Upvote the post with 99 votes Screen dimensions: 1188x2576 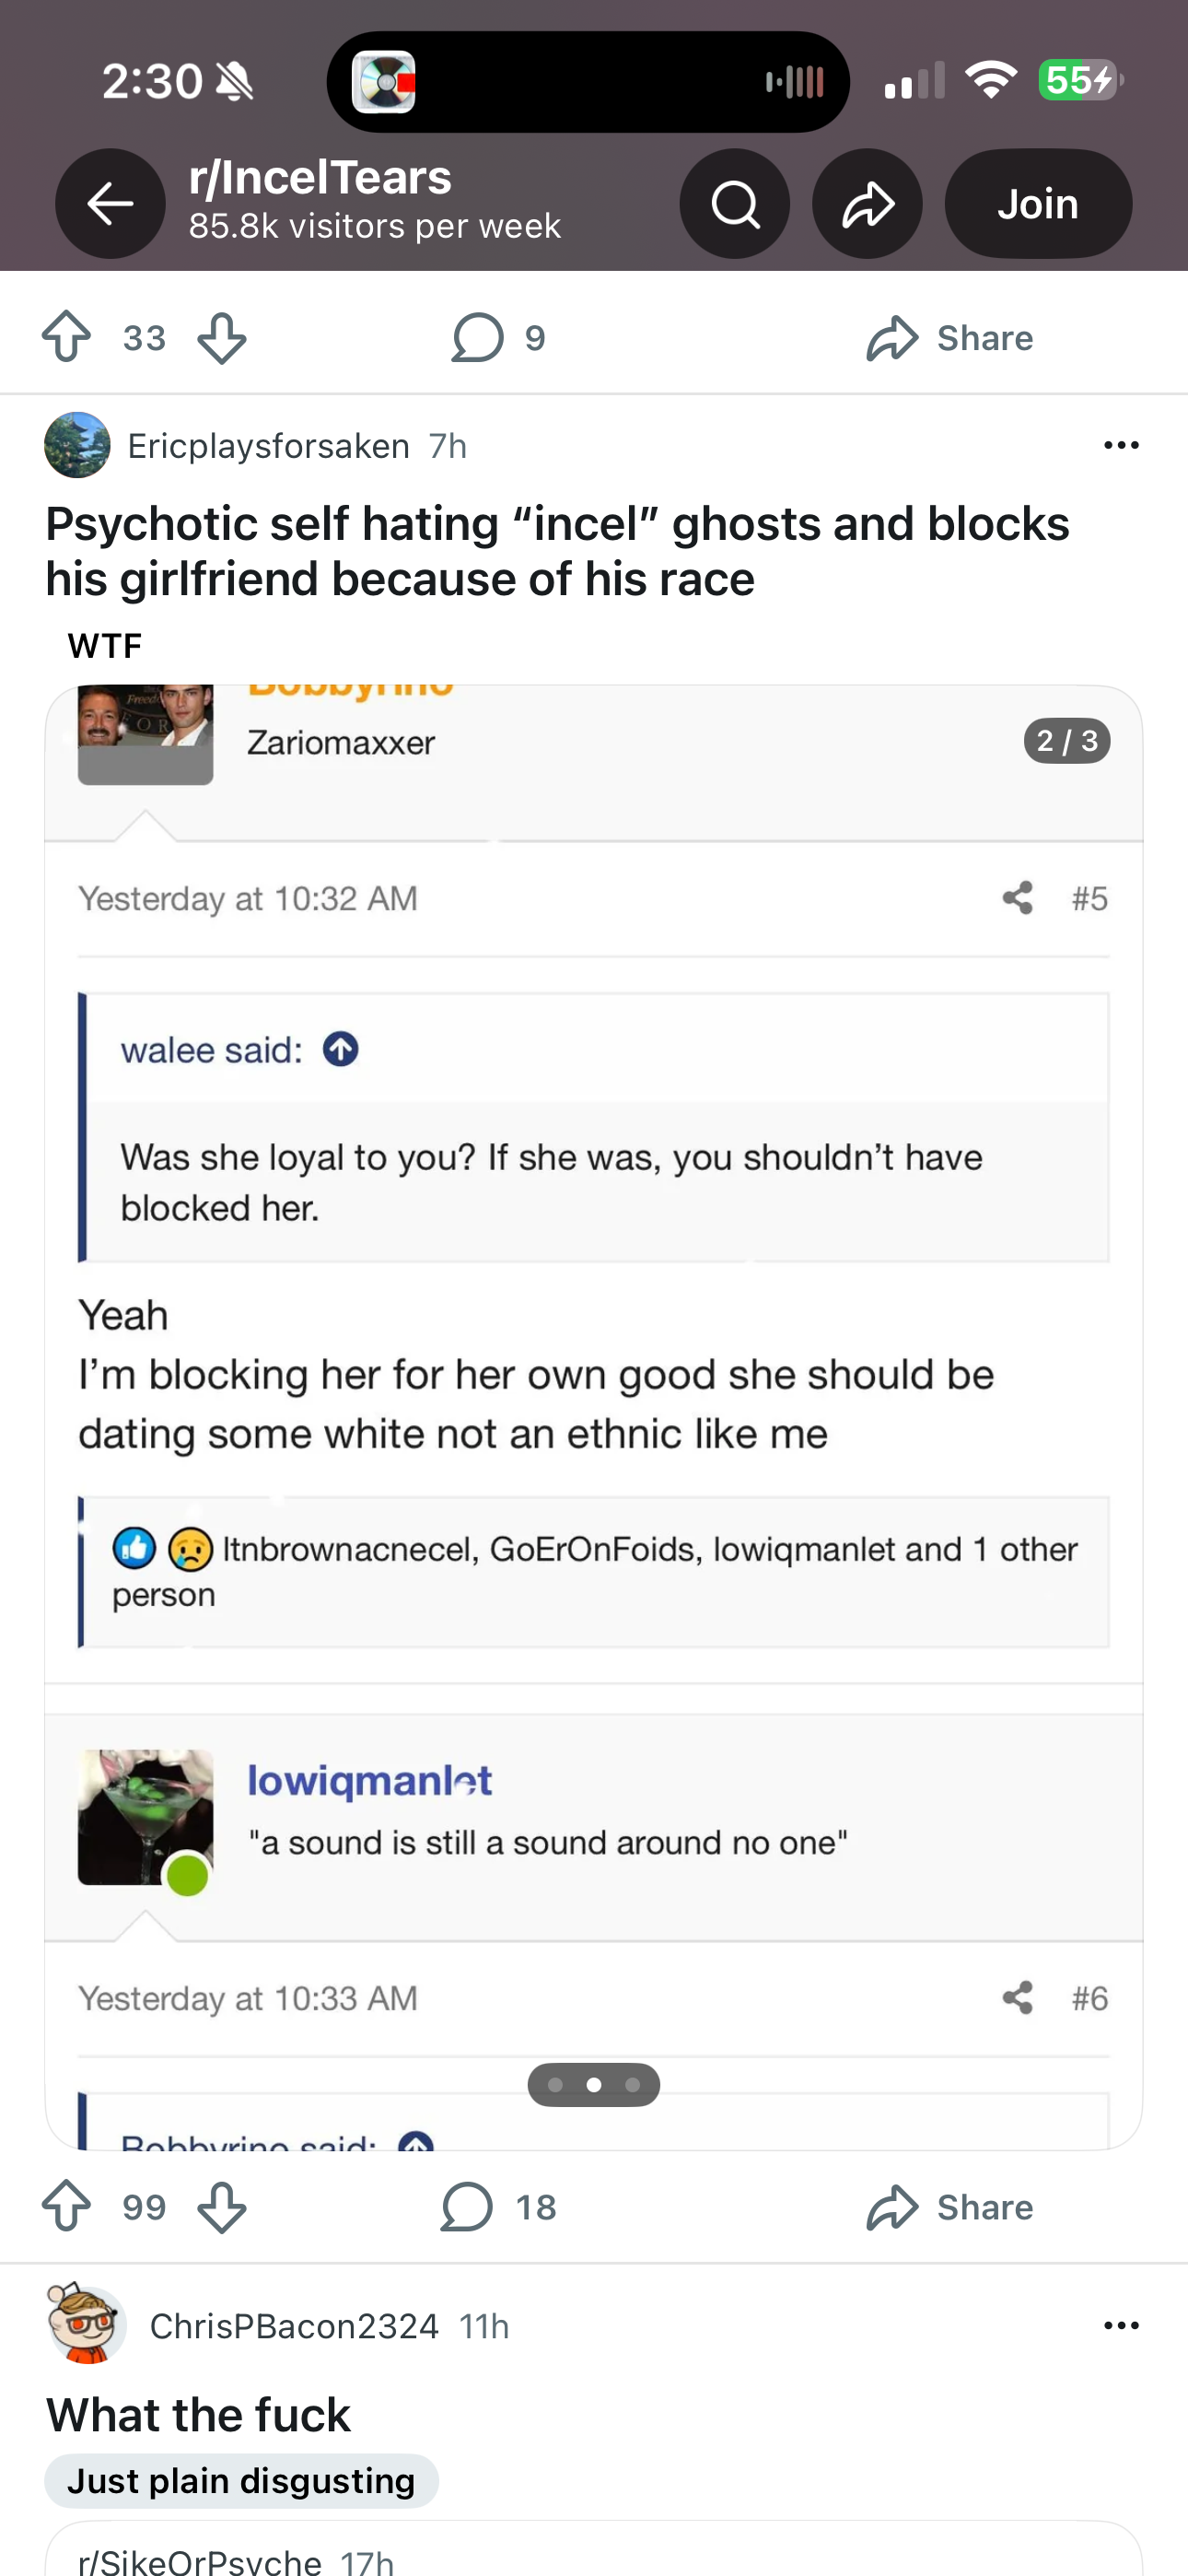pyautogui.click(x=67, y=2207)
